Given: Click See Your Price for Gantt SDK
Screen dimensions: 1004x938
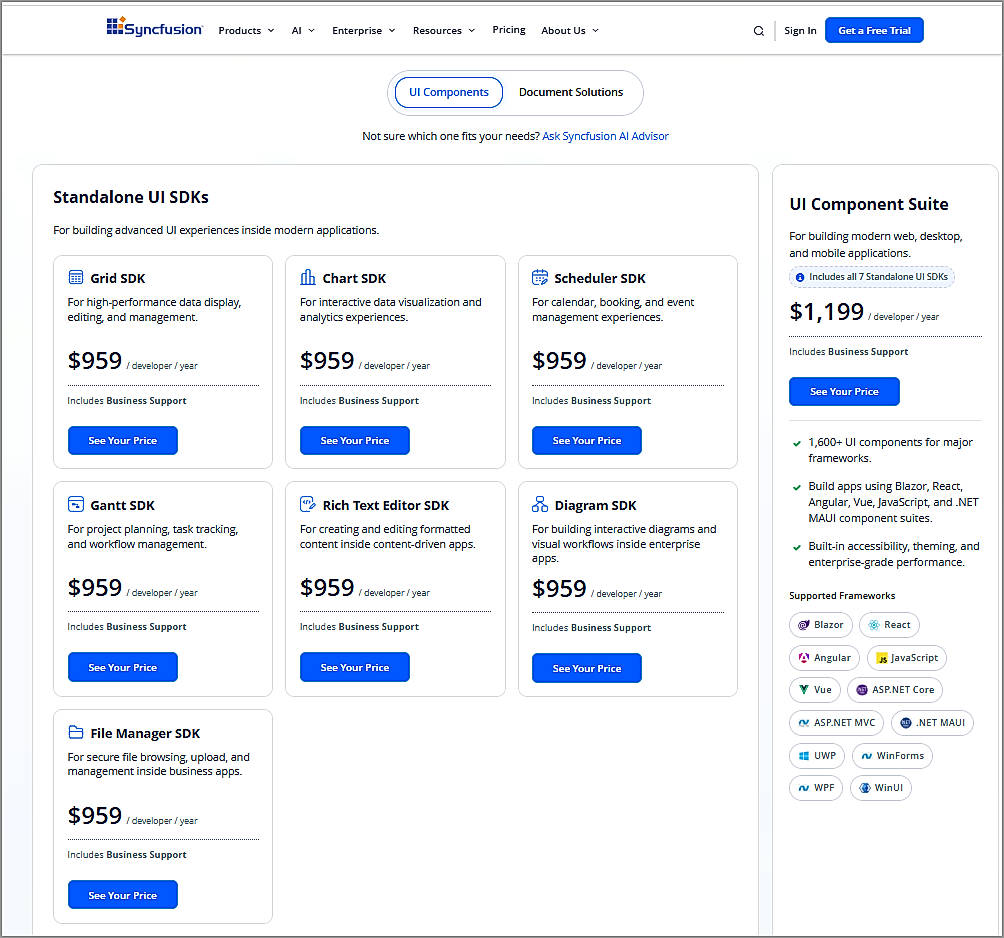Looking at the screenshot, I should tap(123, 667).
